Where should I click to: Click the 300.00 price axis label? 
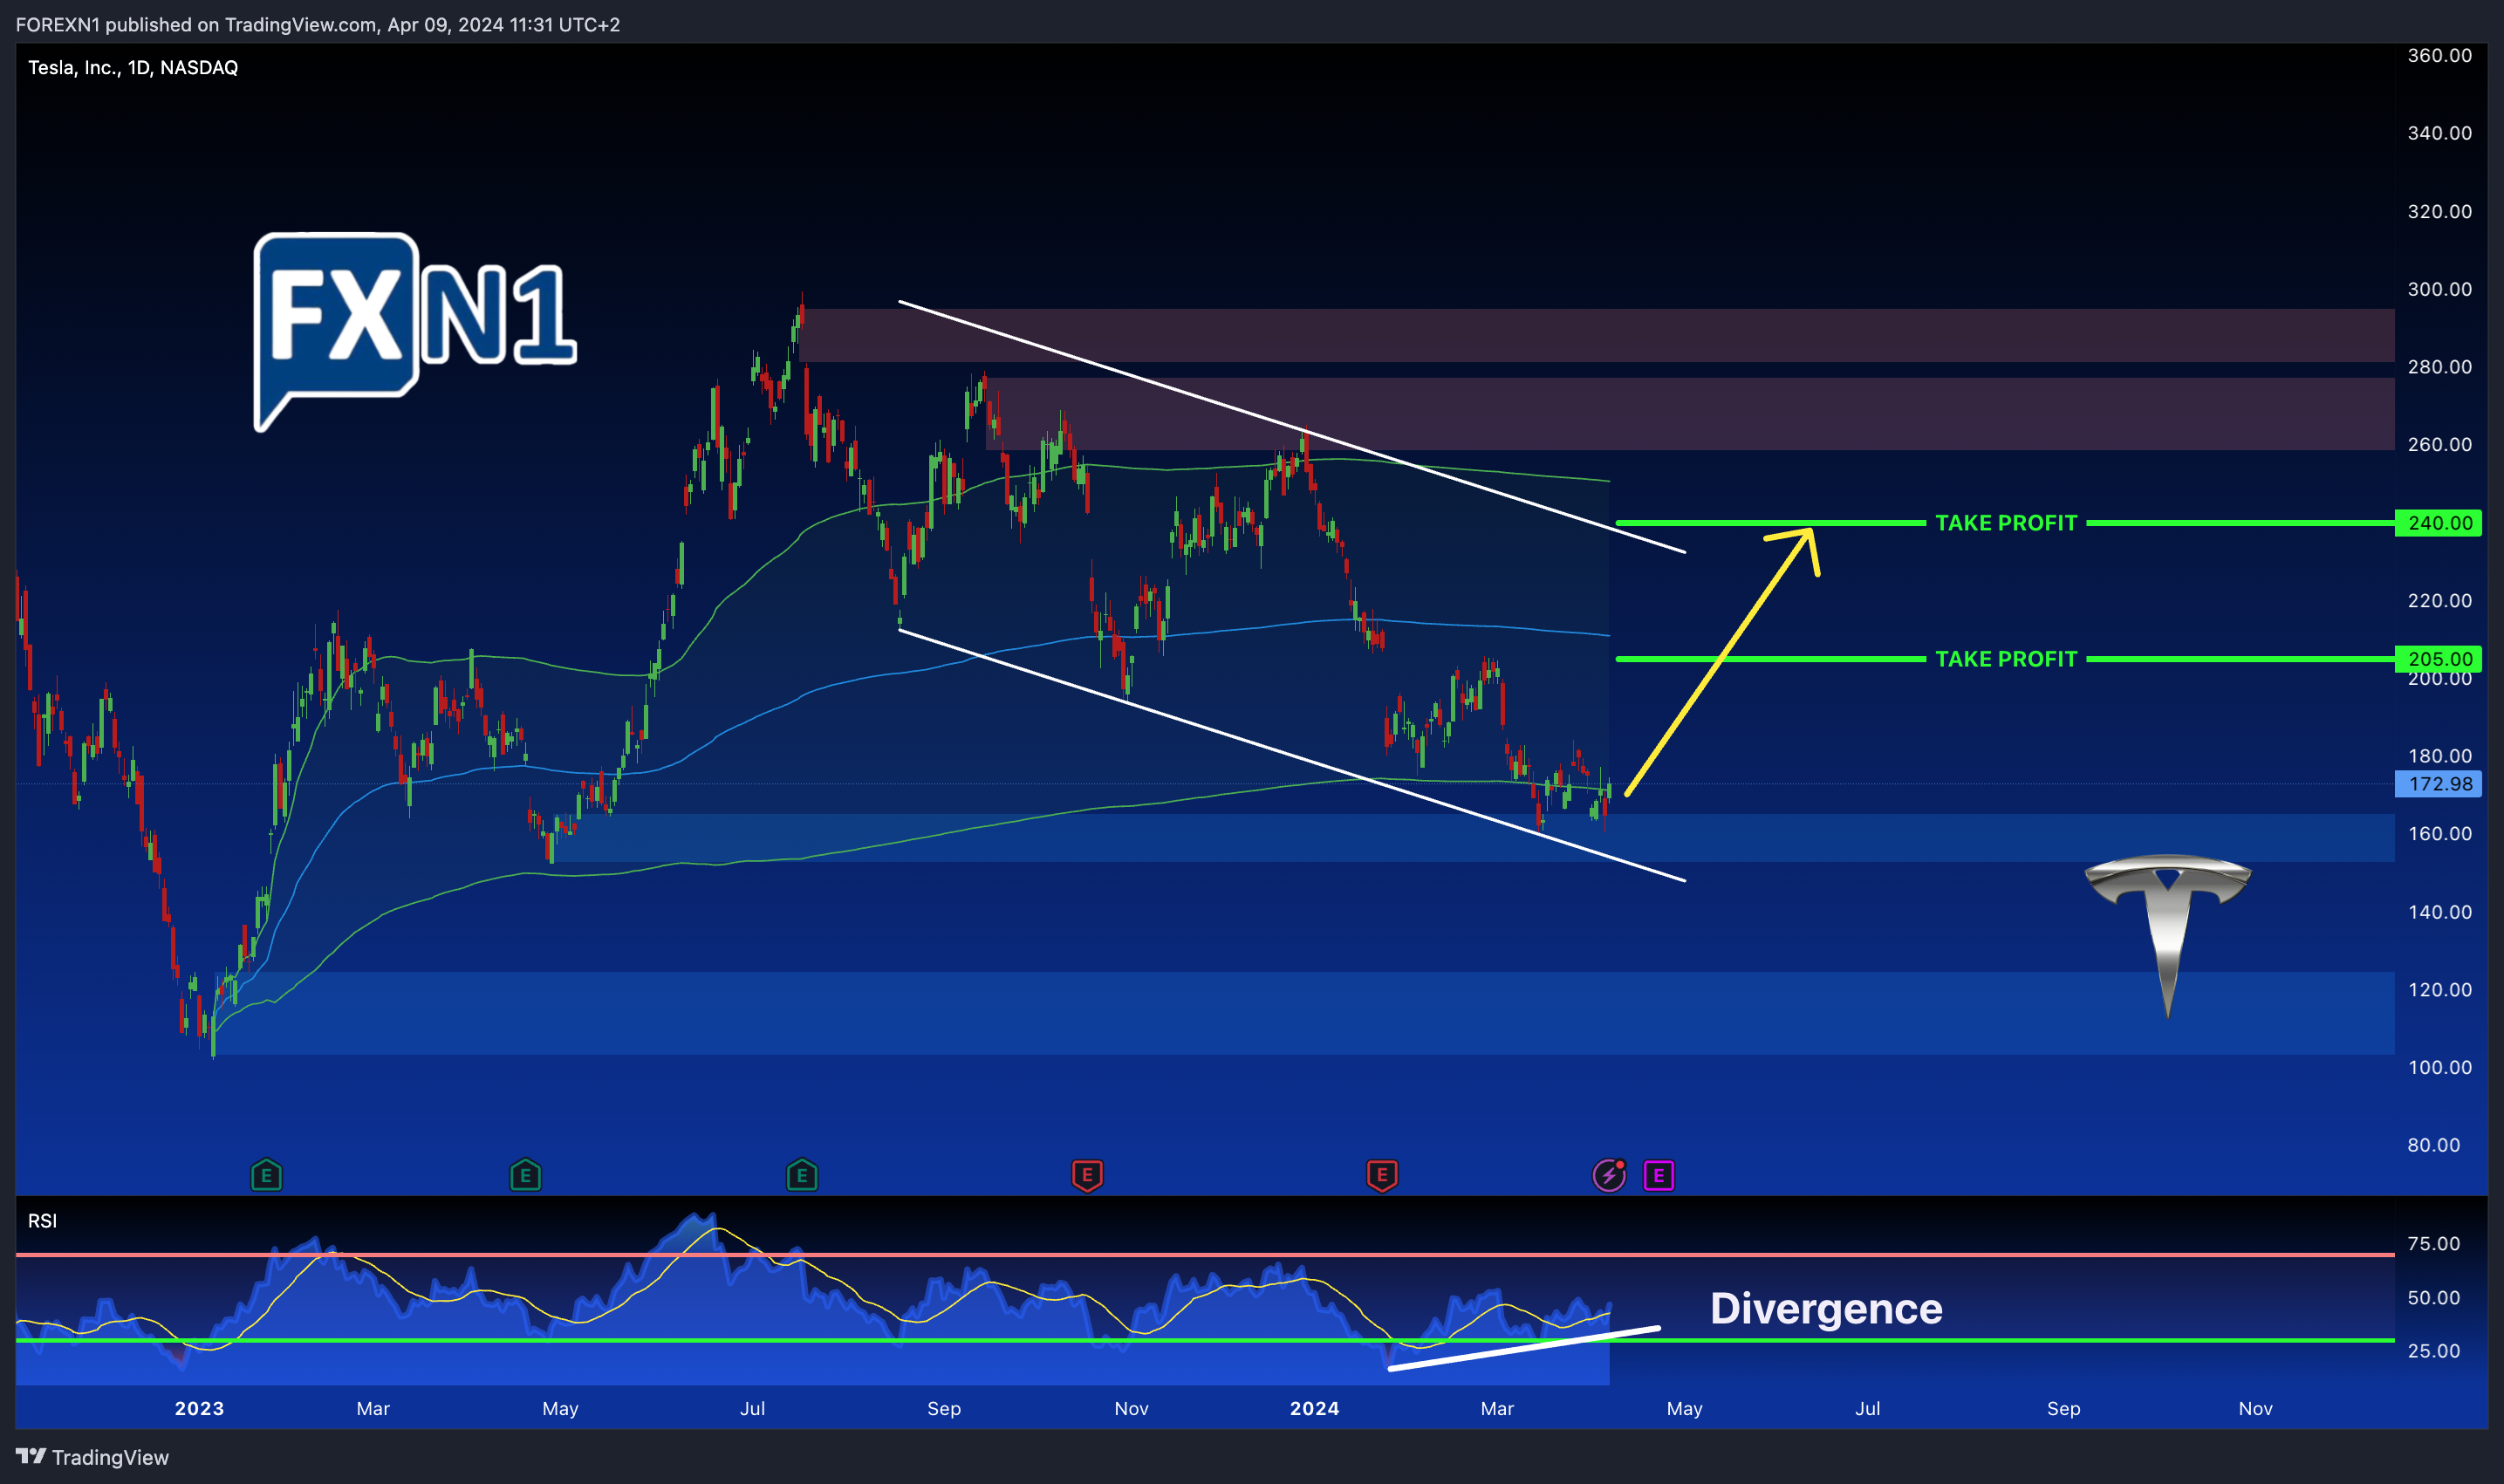pos(2439,289)
